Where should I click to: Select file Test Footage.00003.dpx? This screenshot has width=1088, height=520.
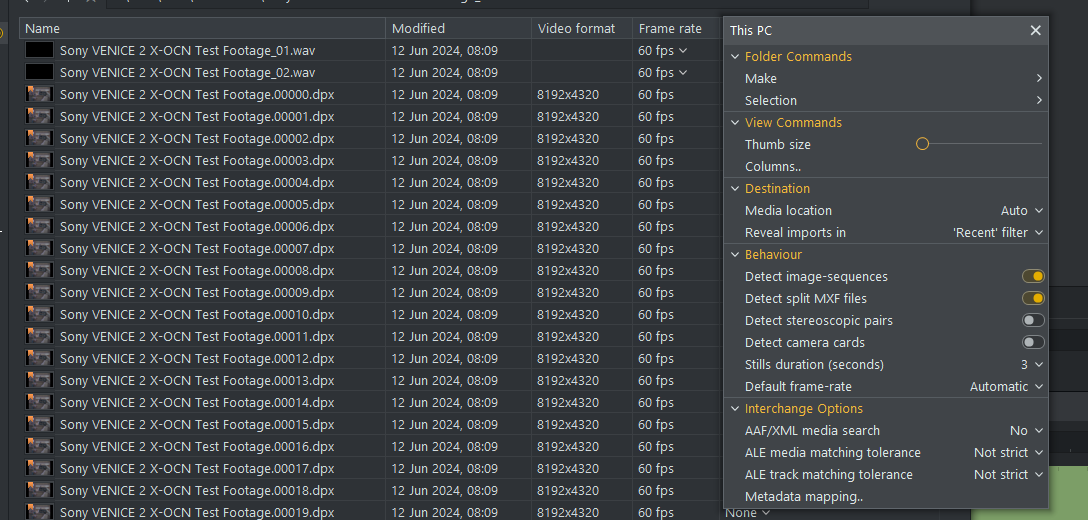coord(197,160)
